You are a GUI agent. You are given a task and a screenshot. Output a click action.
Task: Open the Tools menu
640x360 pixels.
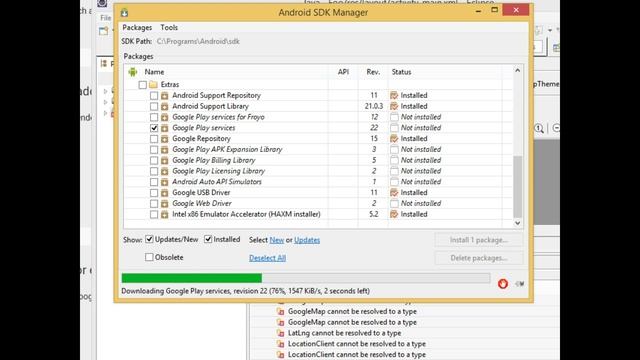point(169,27)
